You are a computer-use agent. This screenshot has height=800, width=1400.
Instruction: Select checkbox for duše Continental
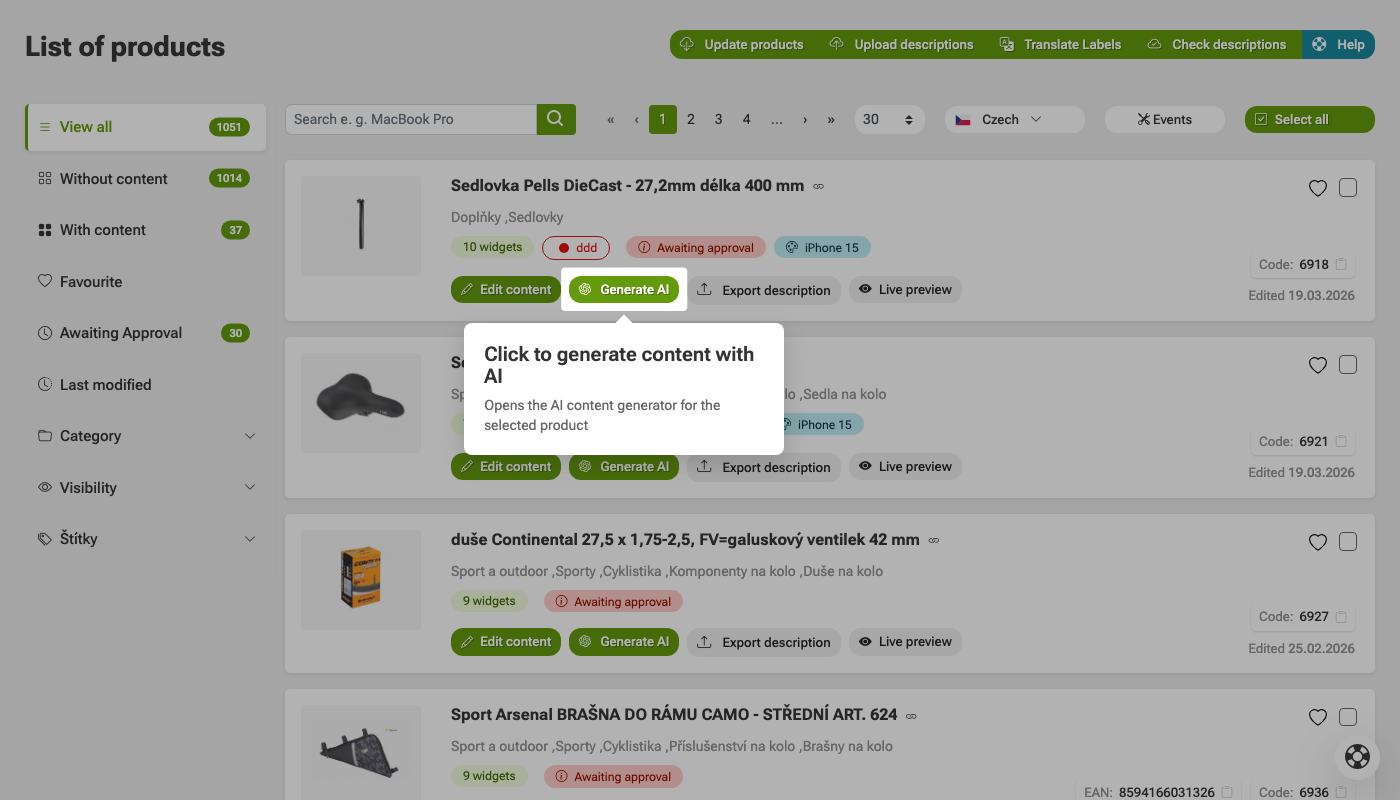point(1348,541)
